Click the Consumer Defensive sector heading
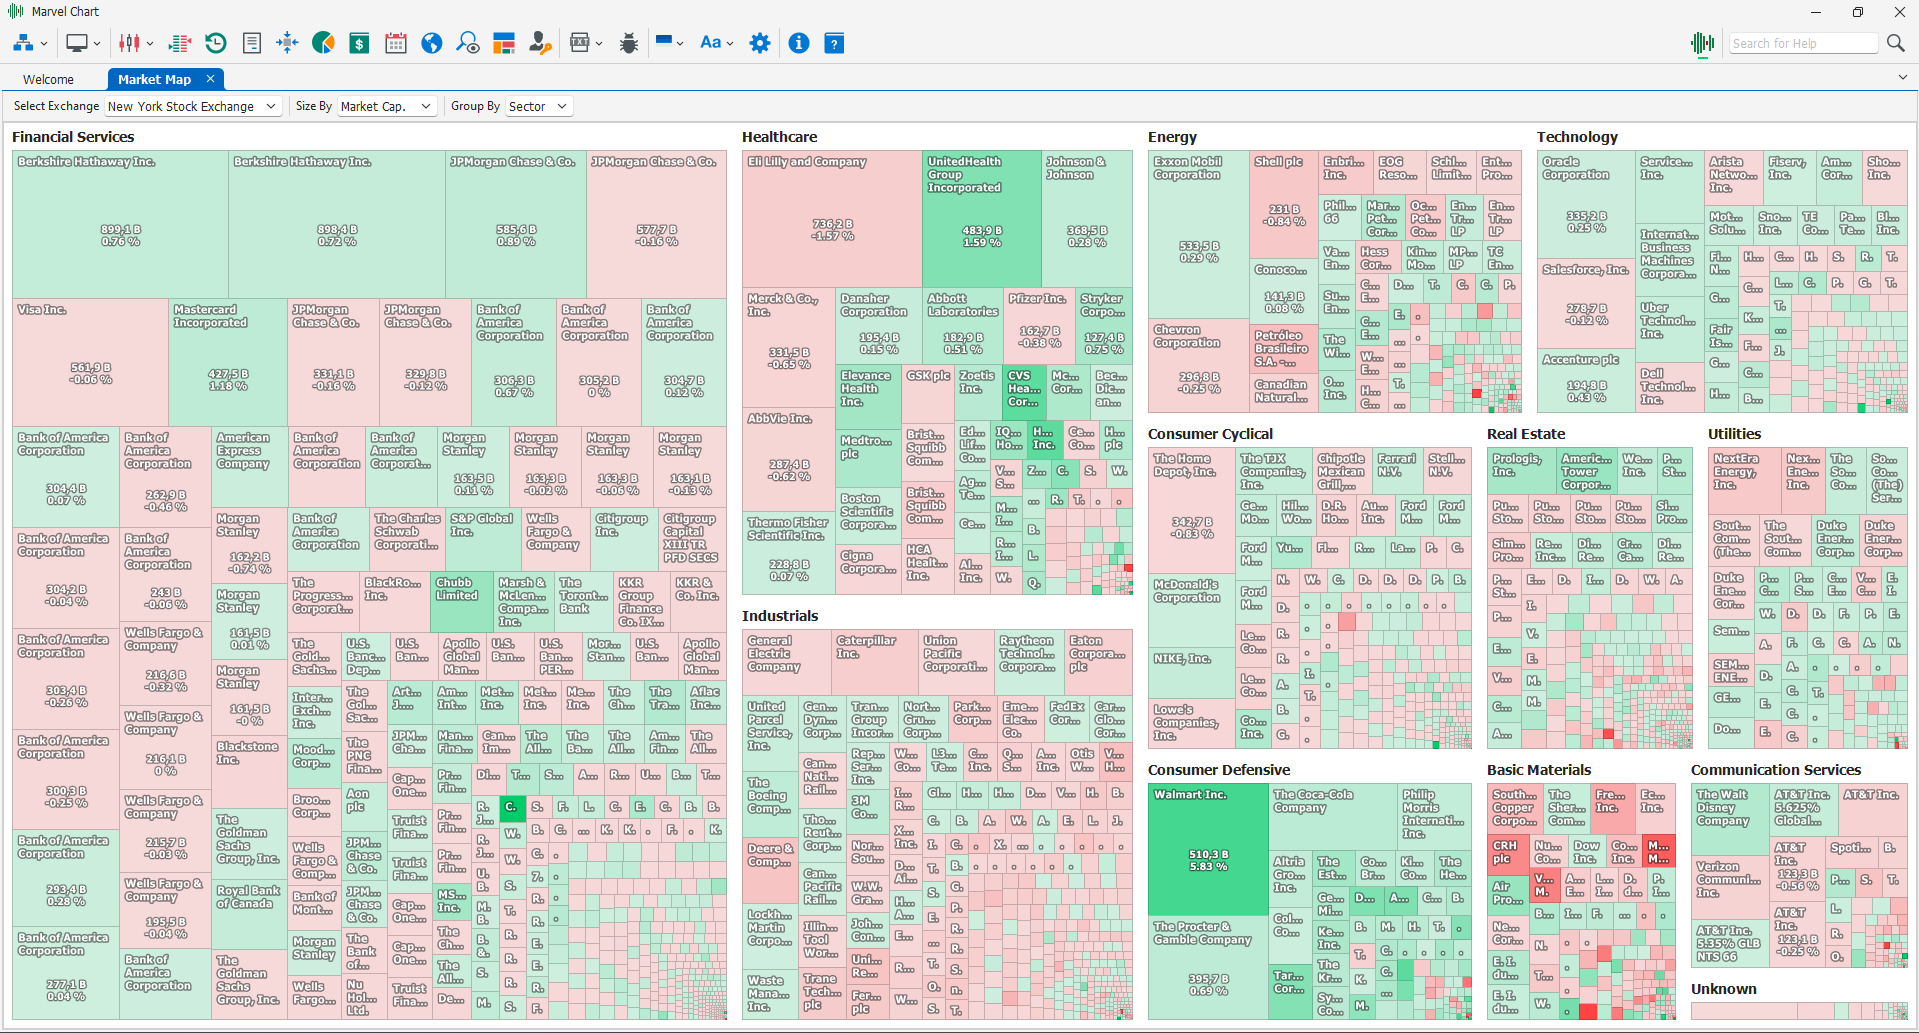The width and height of the screenshot is (1919, 1033). click(1219, 770)
